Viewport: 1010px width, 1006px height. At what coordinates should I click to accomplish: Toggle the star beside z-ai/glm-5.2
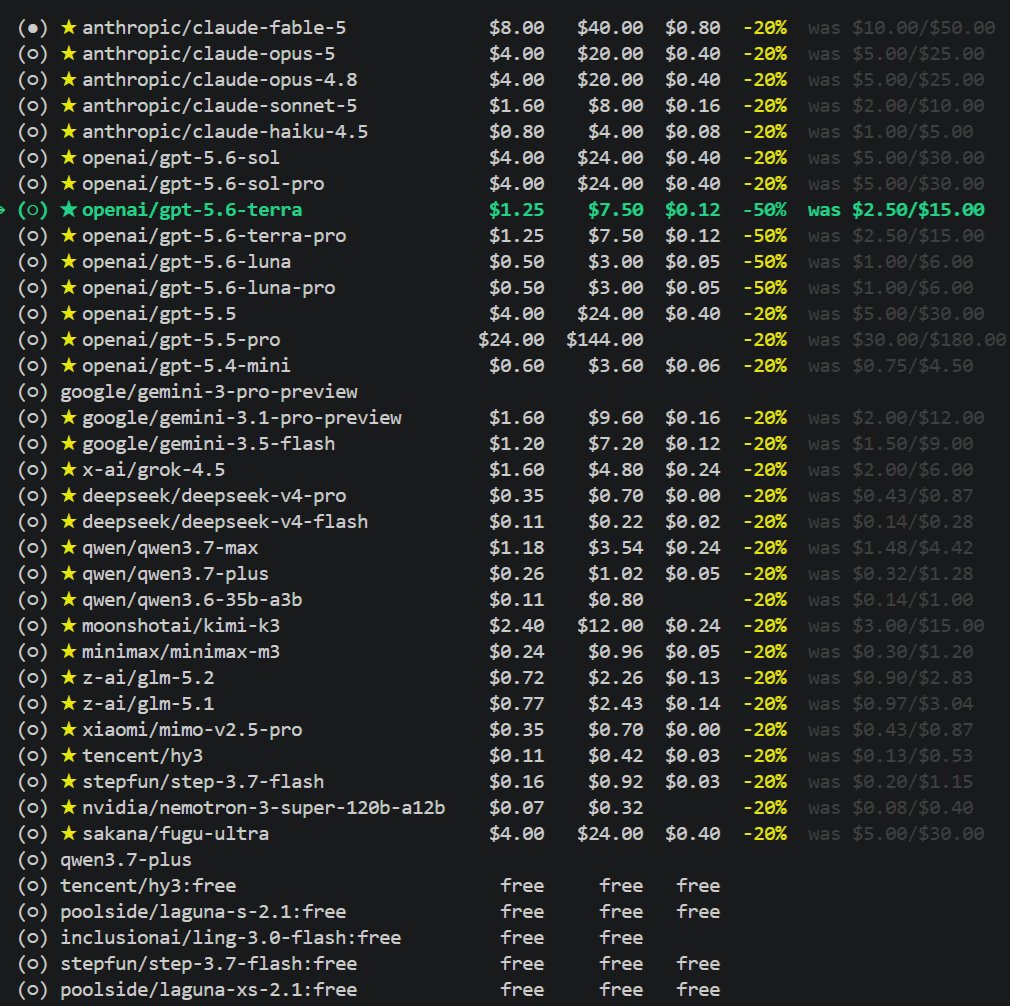click(68, 678)
